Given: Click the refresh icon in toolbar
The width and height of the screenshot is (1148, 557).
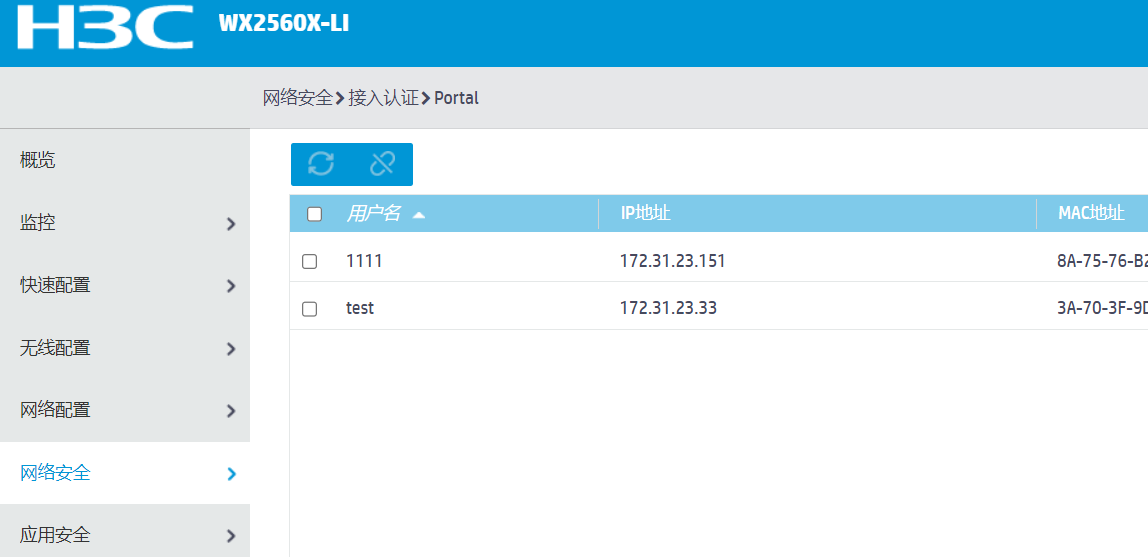Looking at the screenshot, I should pyautogui.click(x=321, y=164).
